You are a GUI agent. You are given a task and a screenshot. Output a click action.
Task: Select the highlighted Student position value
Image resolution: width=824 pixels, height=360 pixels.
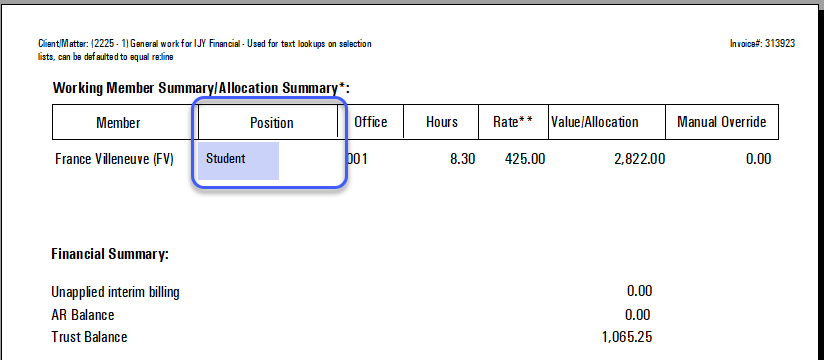[x=238, y=160]
